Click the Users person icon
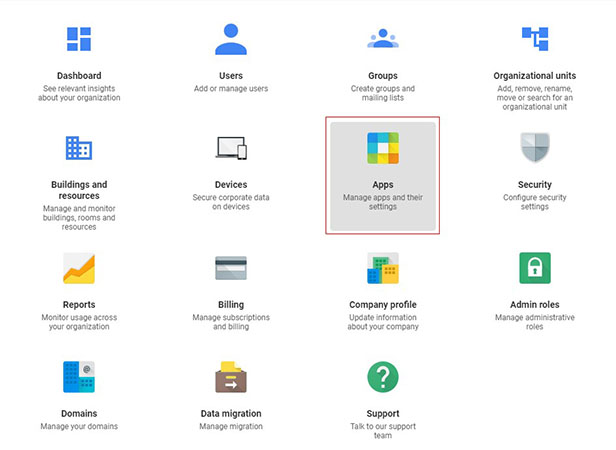This screenshot has width=616, height=450. pyautogui.click(x=231, y=39)
